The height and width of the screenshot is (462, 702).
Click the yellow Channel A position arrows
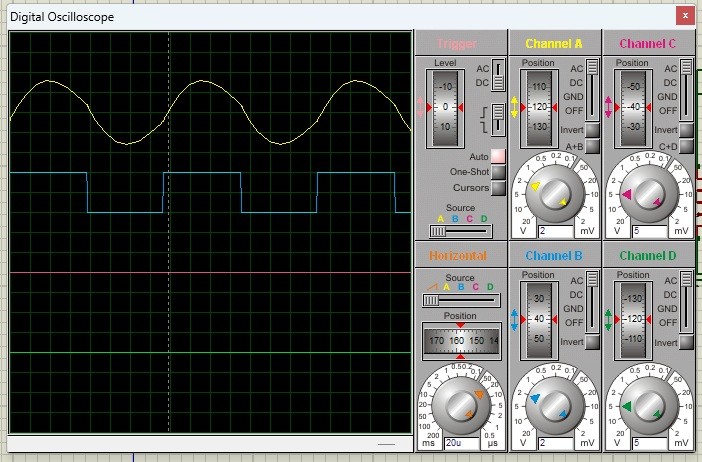click(514, 107)
